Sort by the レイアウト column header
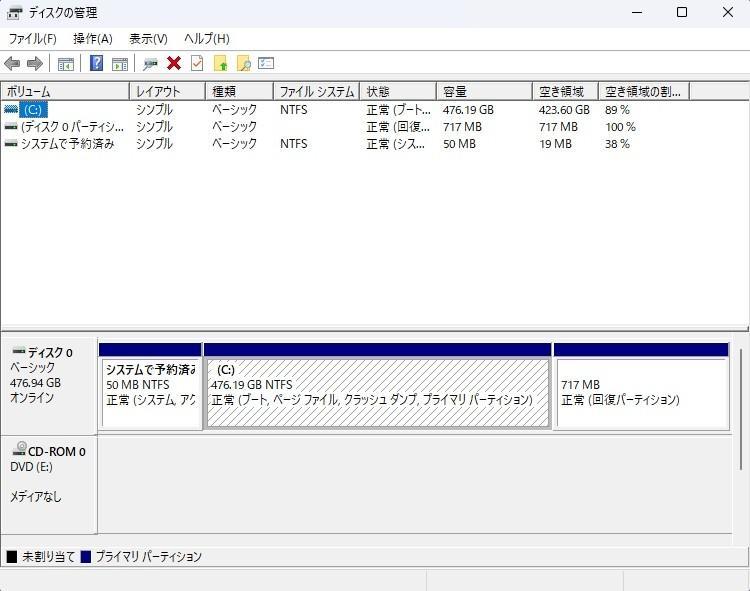The image size is (750, 591). (x=167, y=91)
